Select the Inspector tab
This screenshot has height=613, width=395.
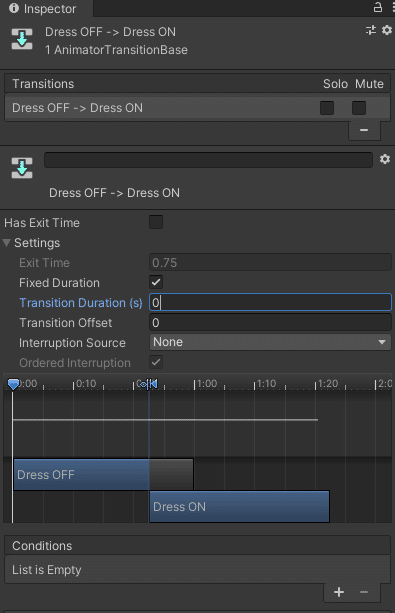pos(46,9)
